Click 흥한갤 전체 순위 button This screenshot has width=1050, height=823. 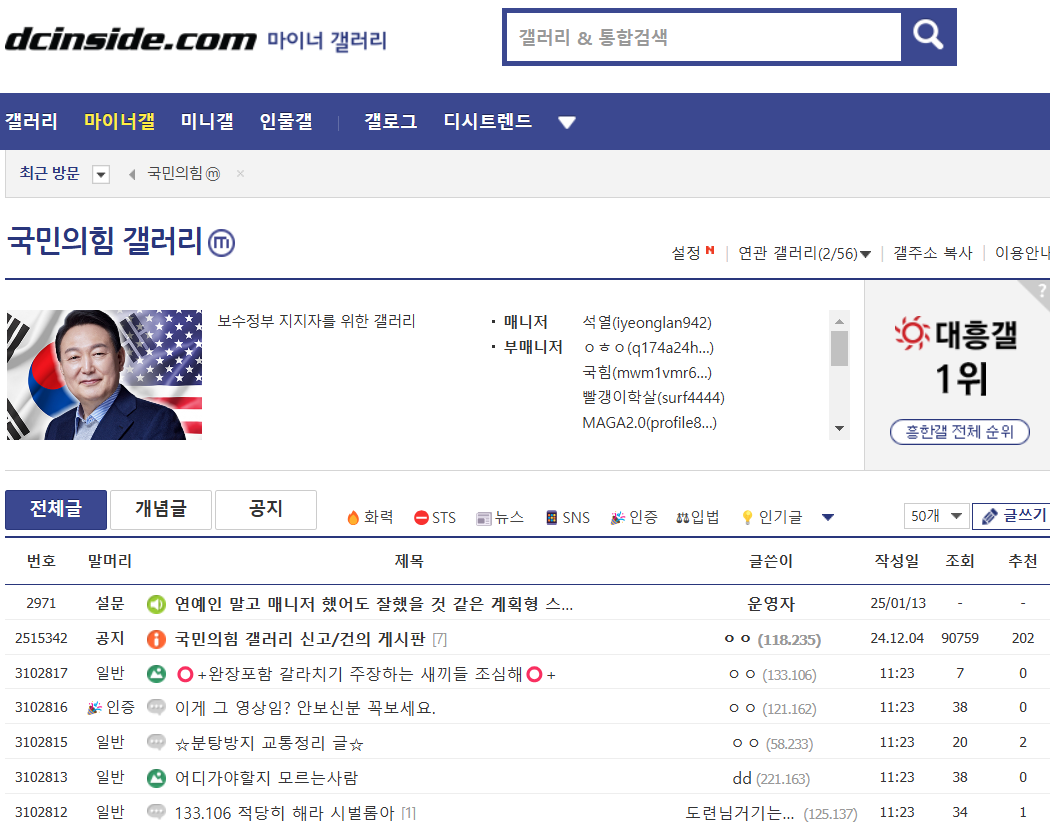(960, 432)
